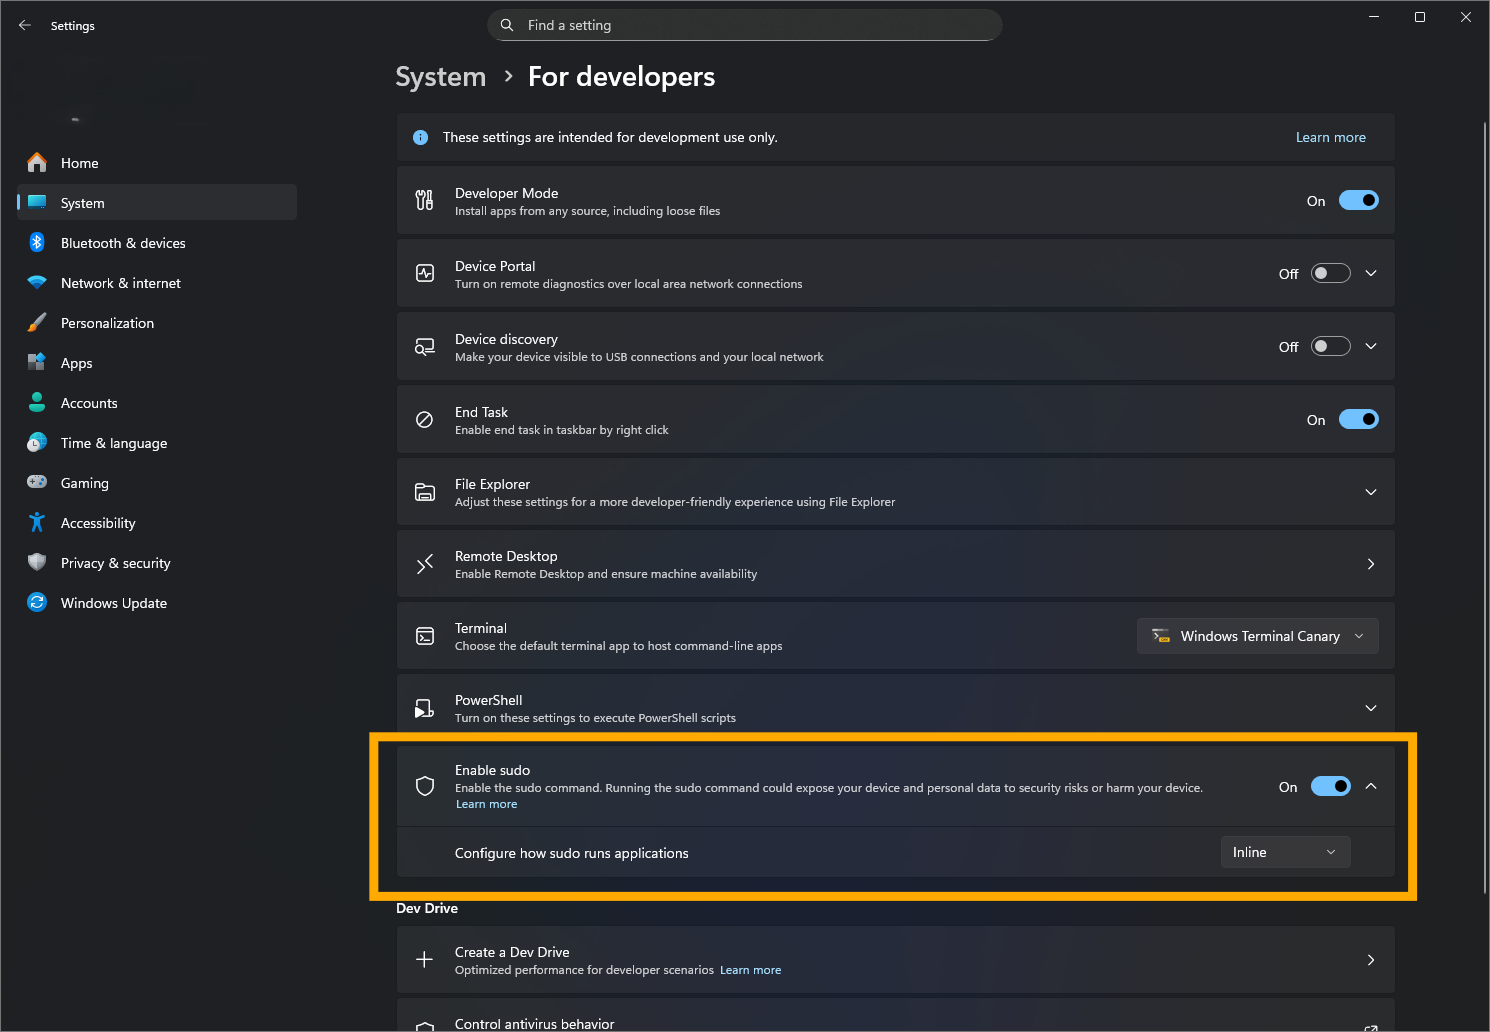Image resolution: width=1490 pixels, height=1032 pixels.
Task: Disable the Enable sudo switch
Action: click(x=1330, y=786)
